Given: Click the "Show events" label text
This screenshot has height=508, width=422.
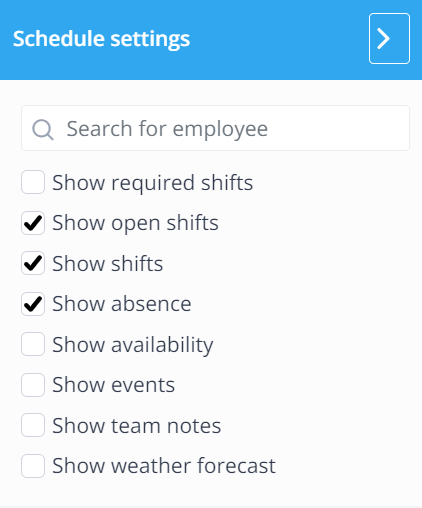Looking at the screenshot, I should point(113,385).
